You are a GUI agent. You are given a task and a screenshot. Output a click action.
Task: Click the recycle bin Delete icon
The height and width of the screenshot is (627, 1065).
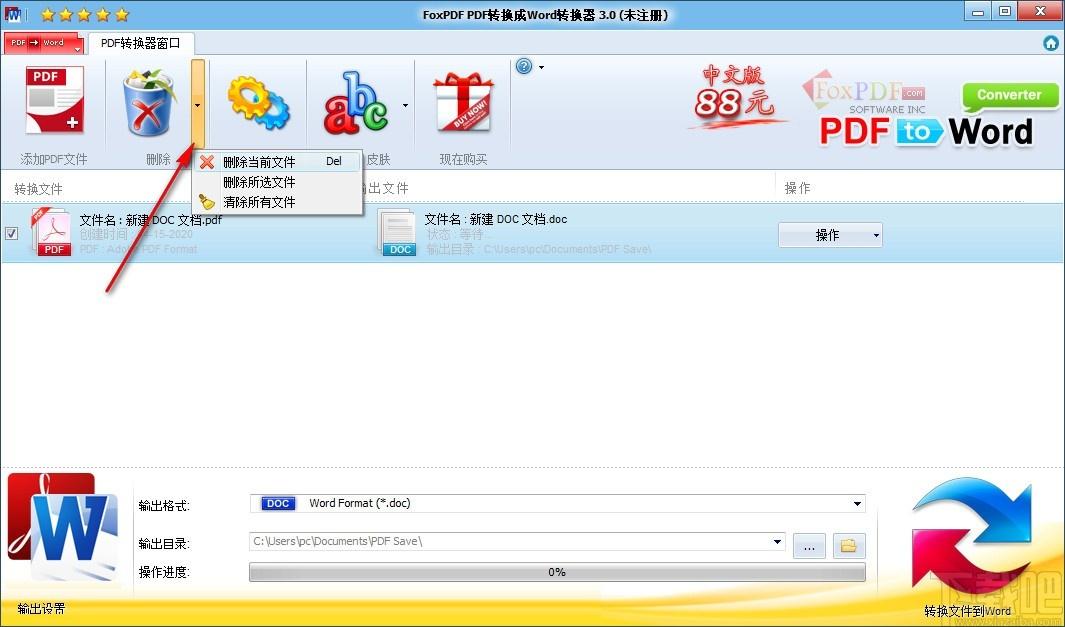tap(148, 102)
